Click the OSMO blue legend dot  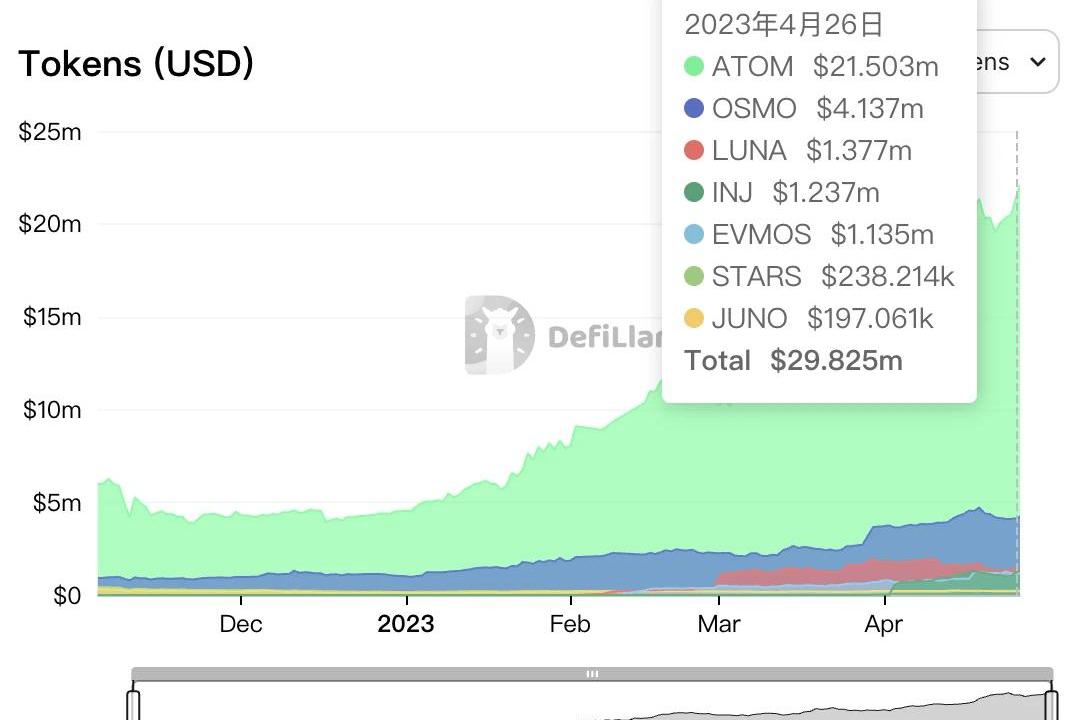694,109
